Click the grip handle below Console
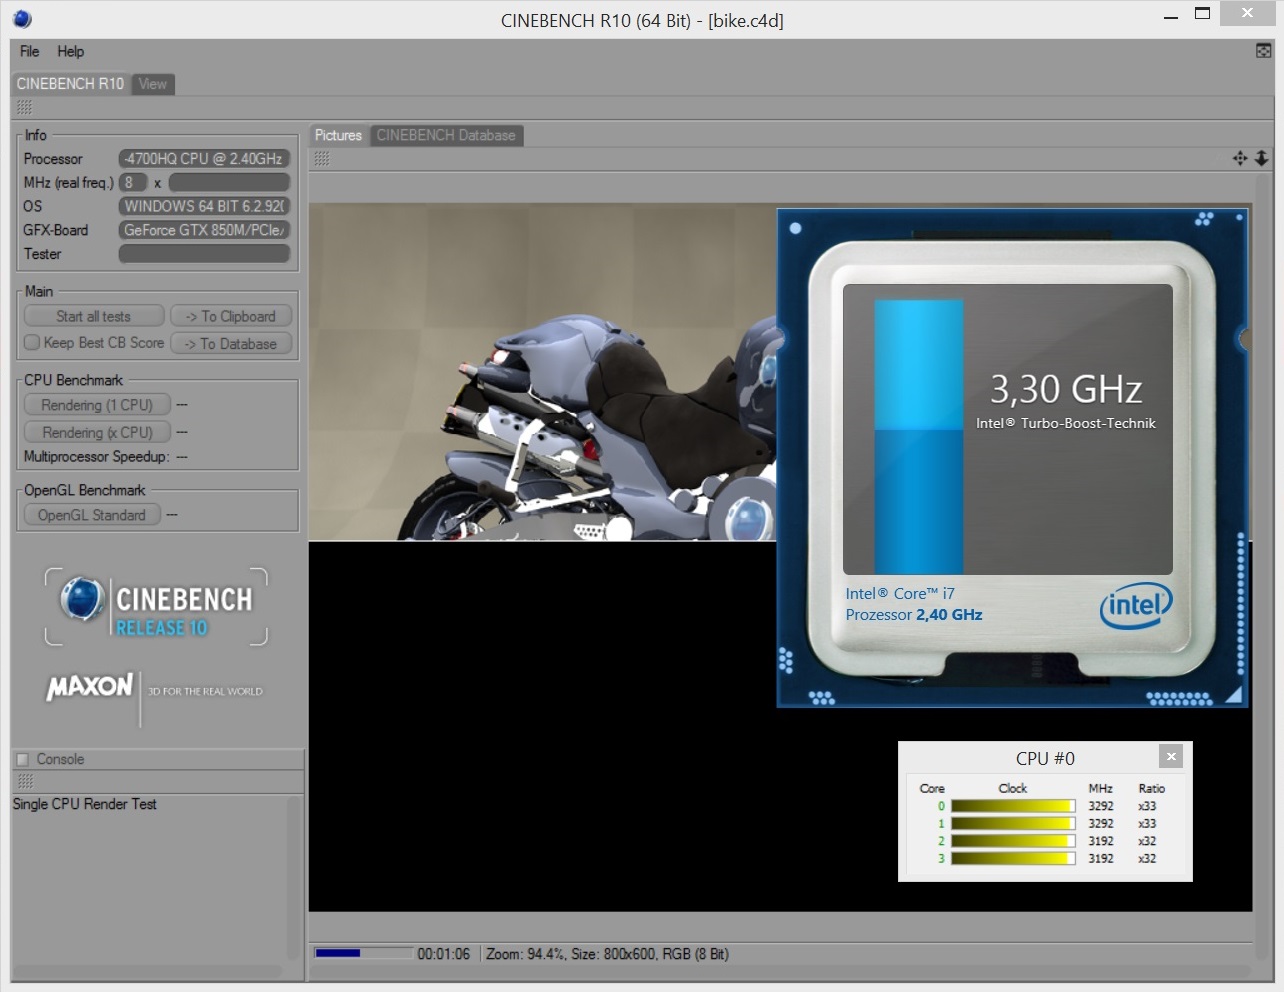The width and height of the screenshot is (1284, 992). 25,781
